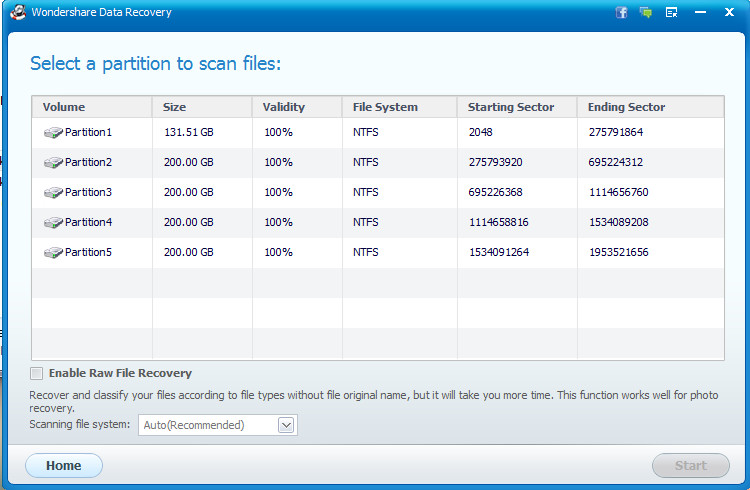
Task: Enable Raw File Recovery checkbox
Action: point(36,373)
